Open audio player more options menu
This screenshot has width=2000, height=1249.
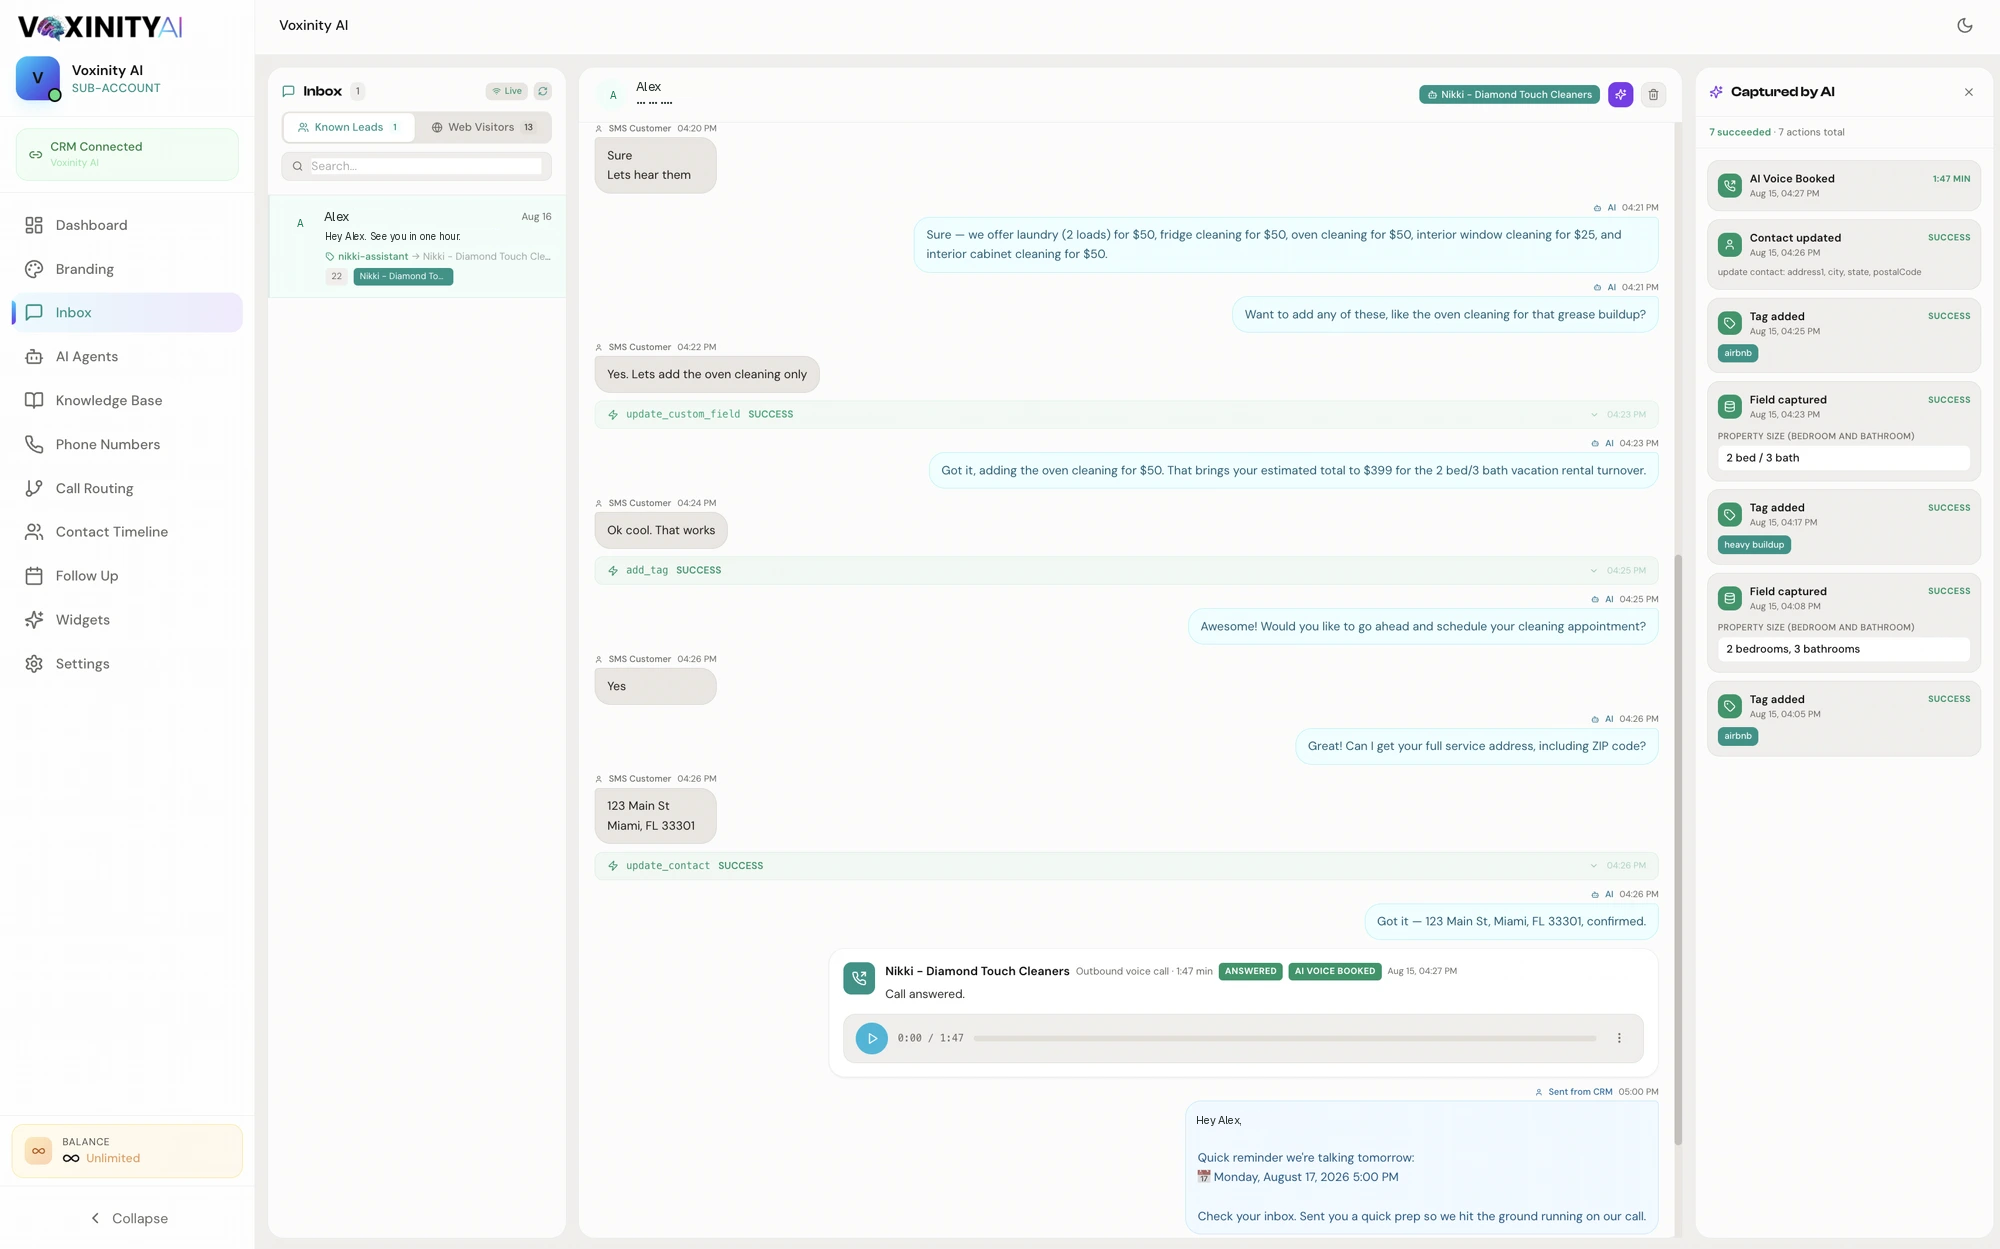(1619, 1038)
